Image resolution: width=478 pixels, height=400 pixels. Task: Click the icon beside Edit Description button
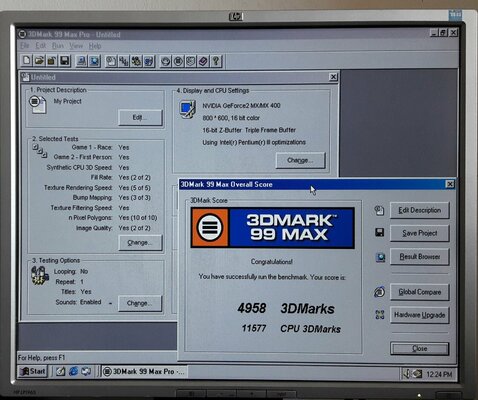point(379,210)
